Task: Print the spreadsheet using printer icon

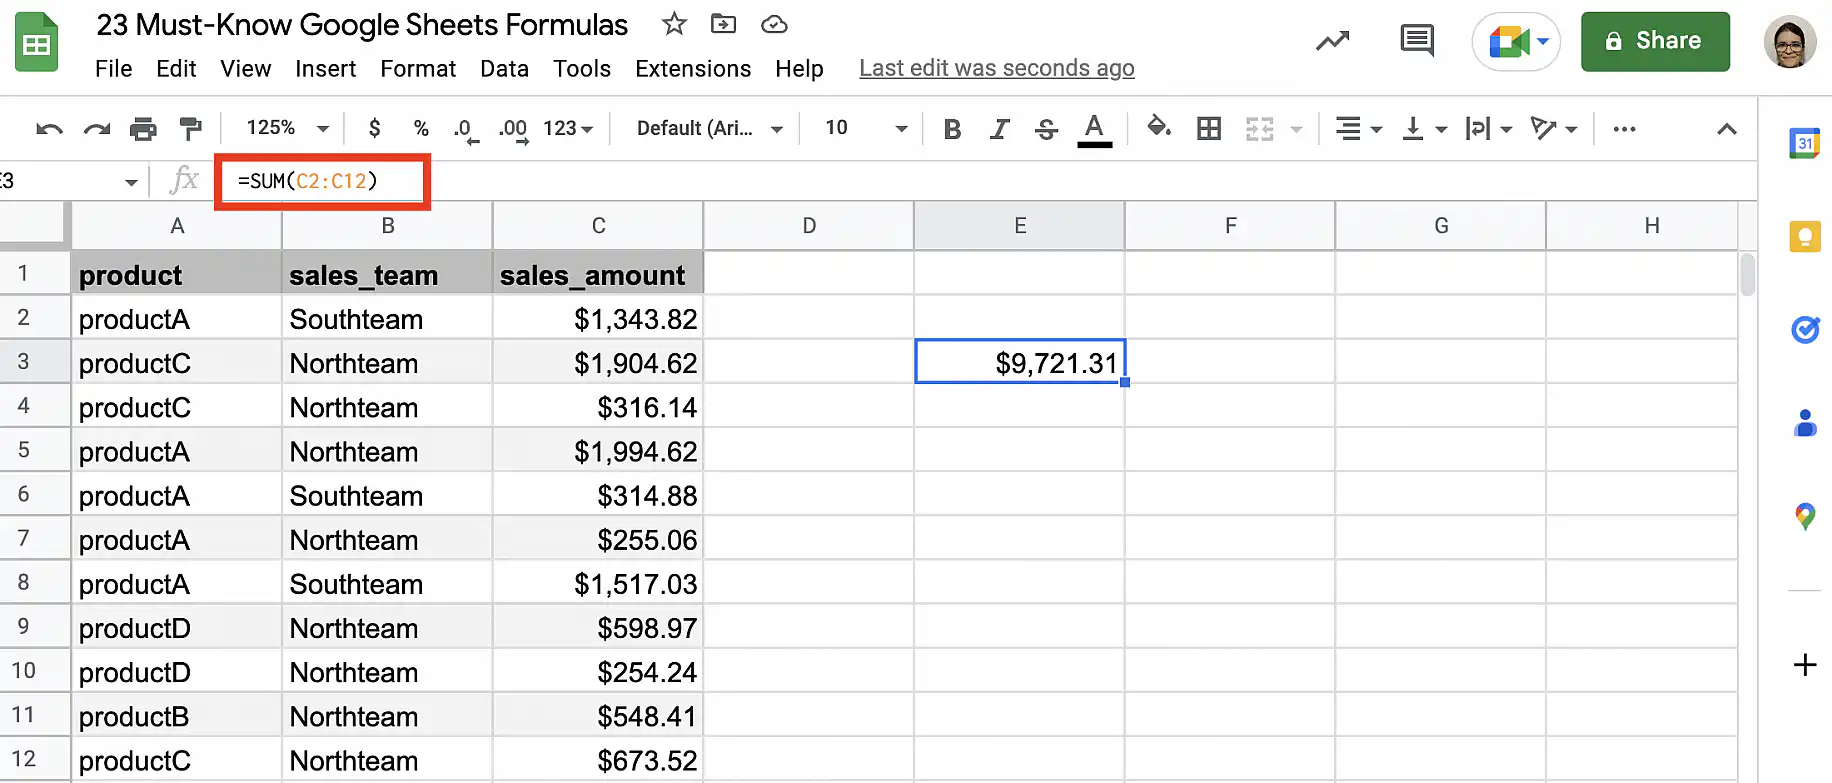Action: click(x=143, y=129)
